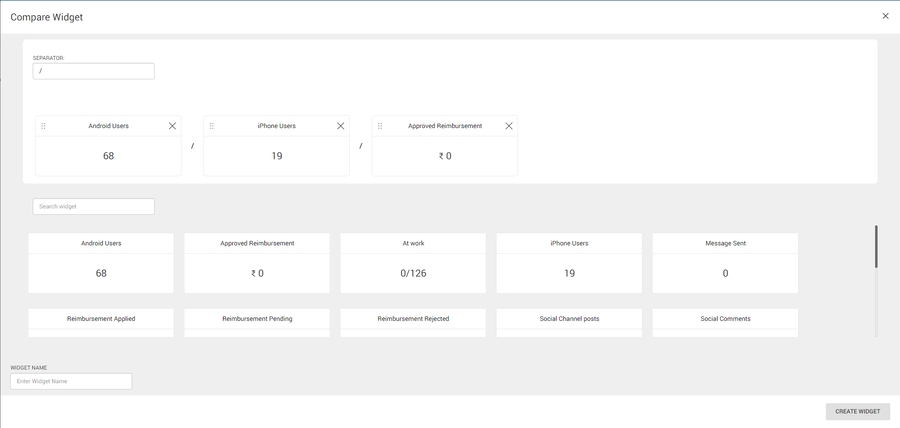Select the Message Sent widget tile
Viewport: 900px width, 428px height.
tap(725, 263)
